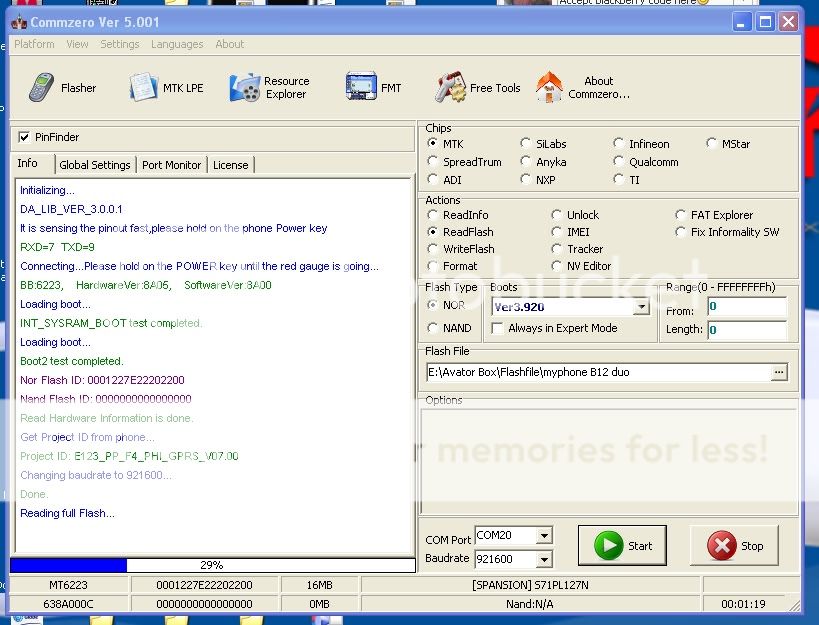The image size is (819, 625).
Task: Click the About Commzero house icon
Action: pos(549,88)
